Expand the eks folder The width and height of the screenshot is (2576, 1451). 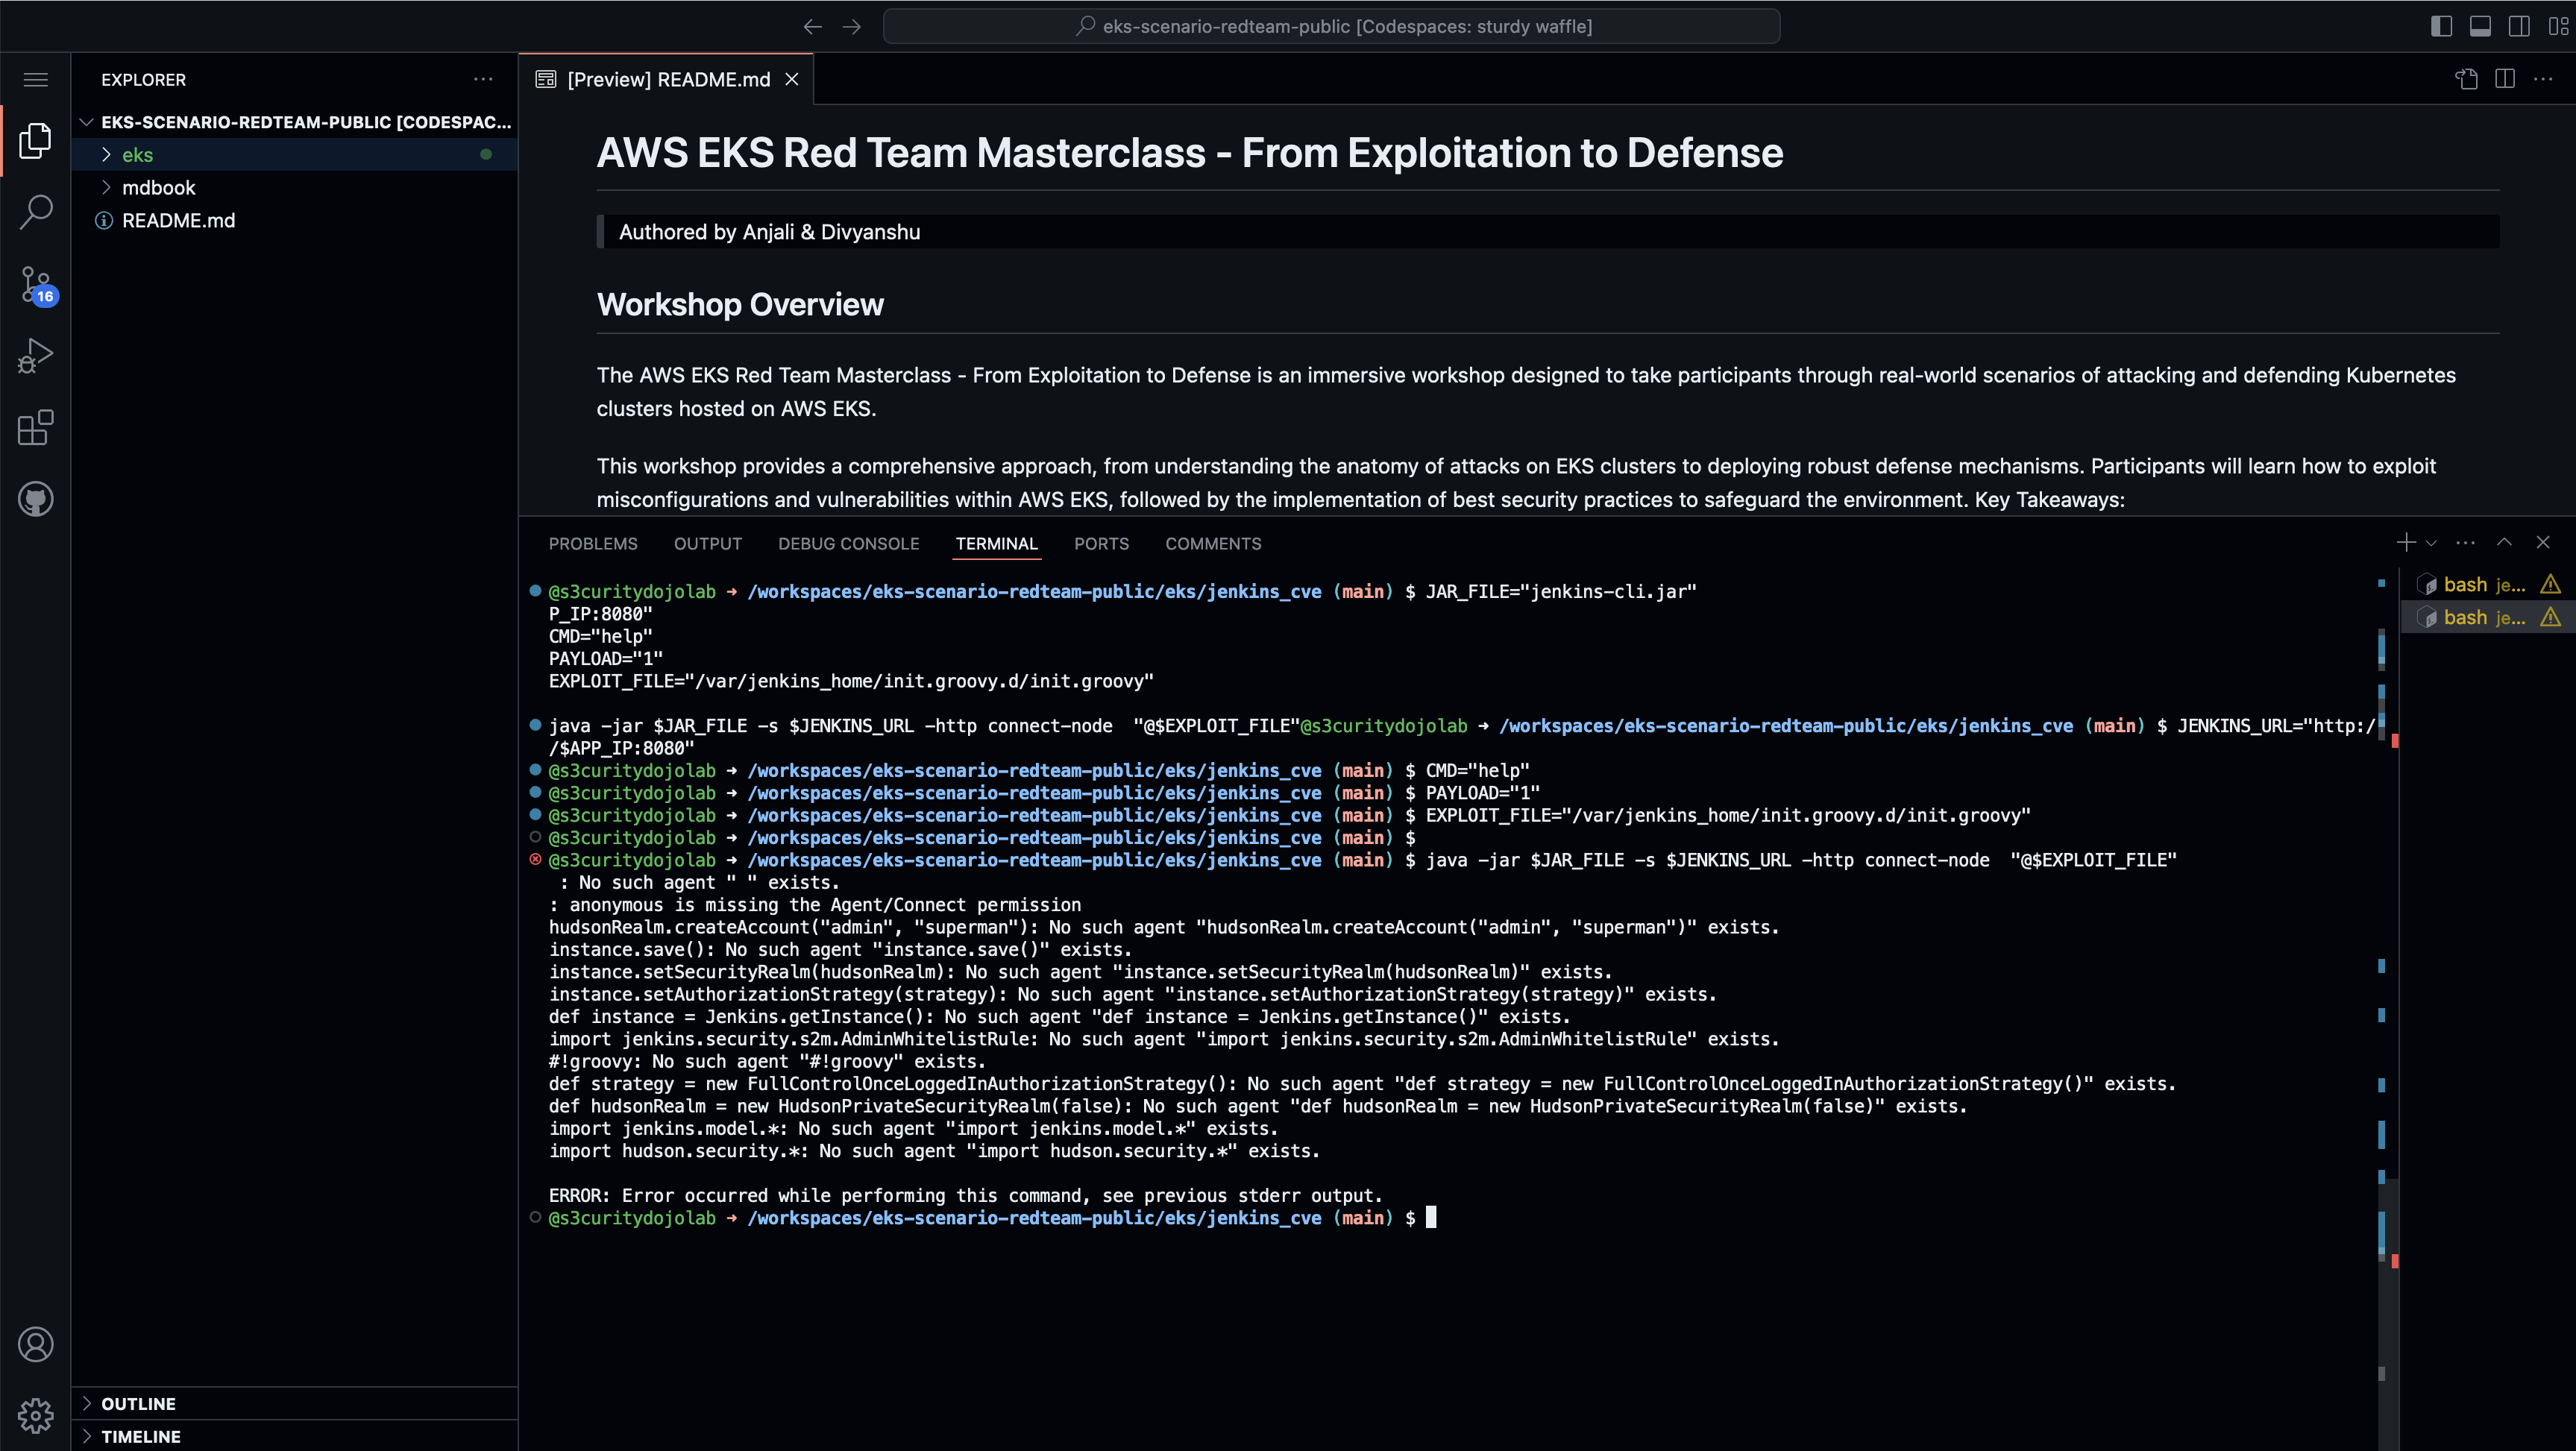[x=137, y=155]
